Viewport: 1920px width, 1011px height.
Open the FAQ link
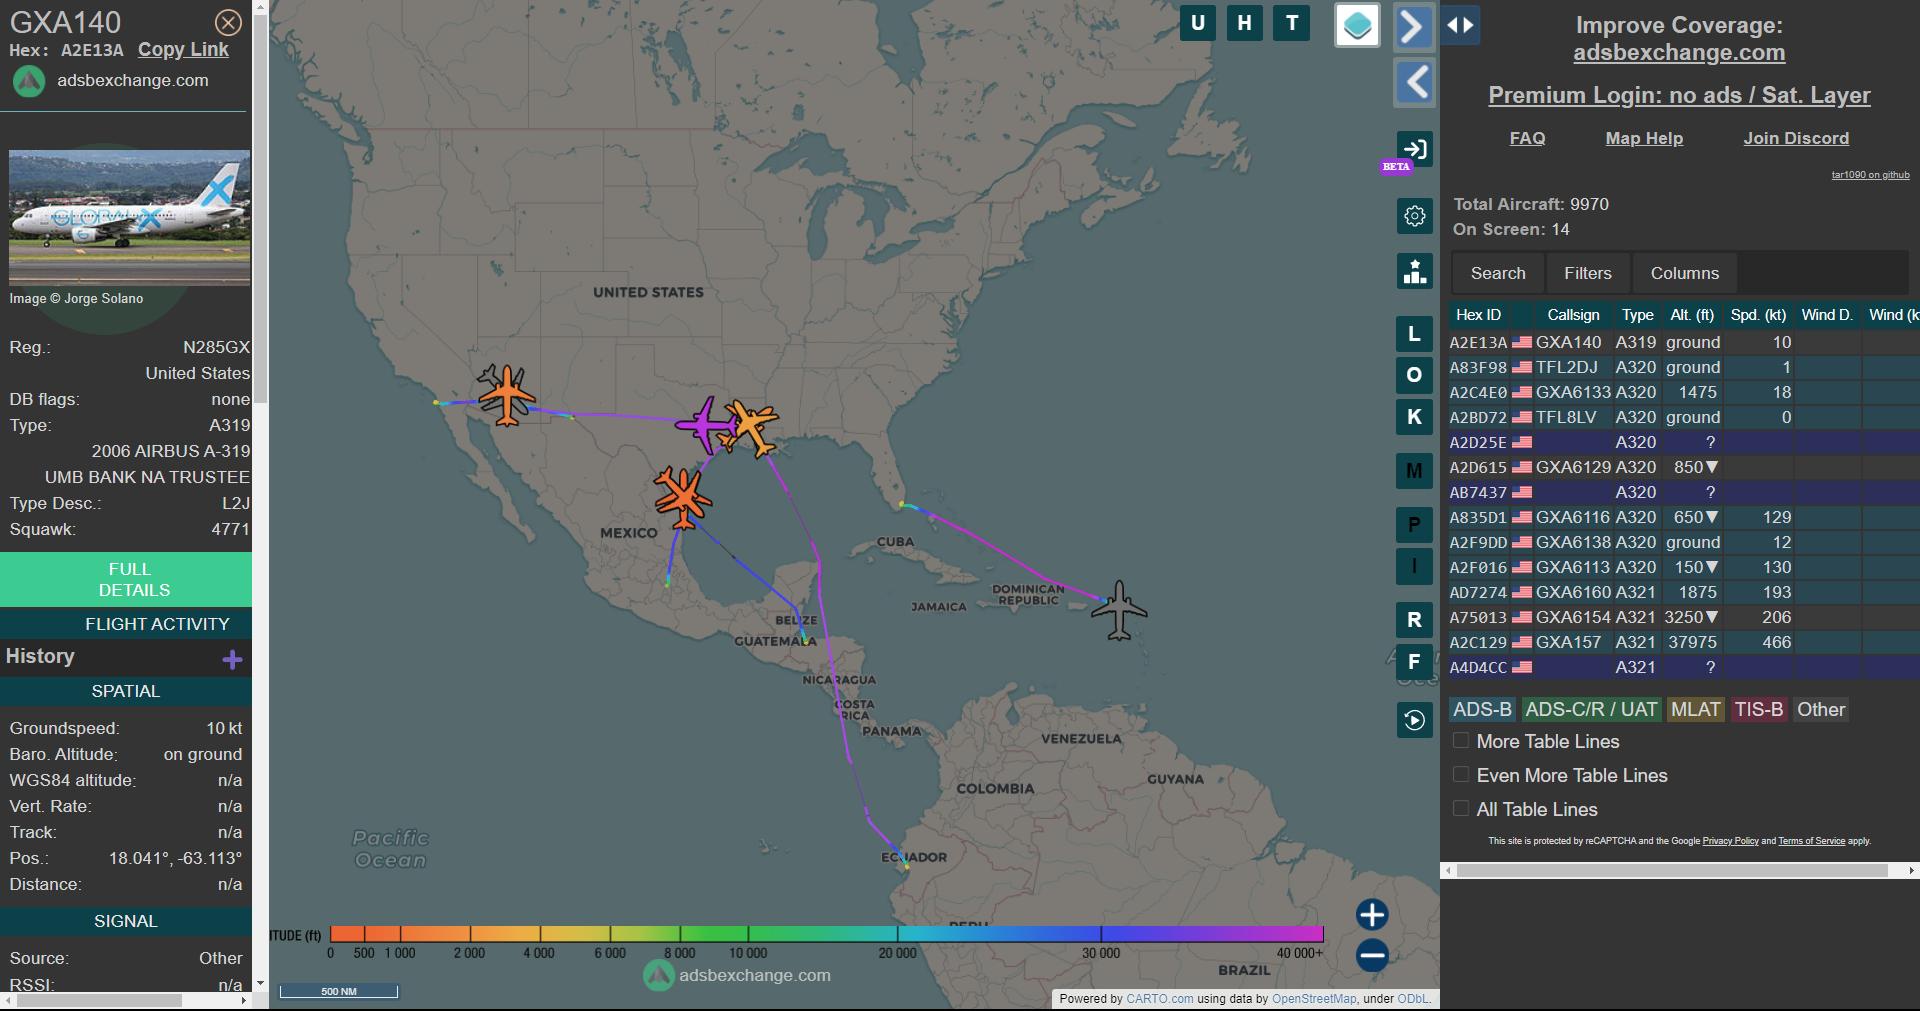coord(1527,138)
